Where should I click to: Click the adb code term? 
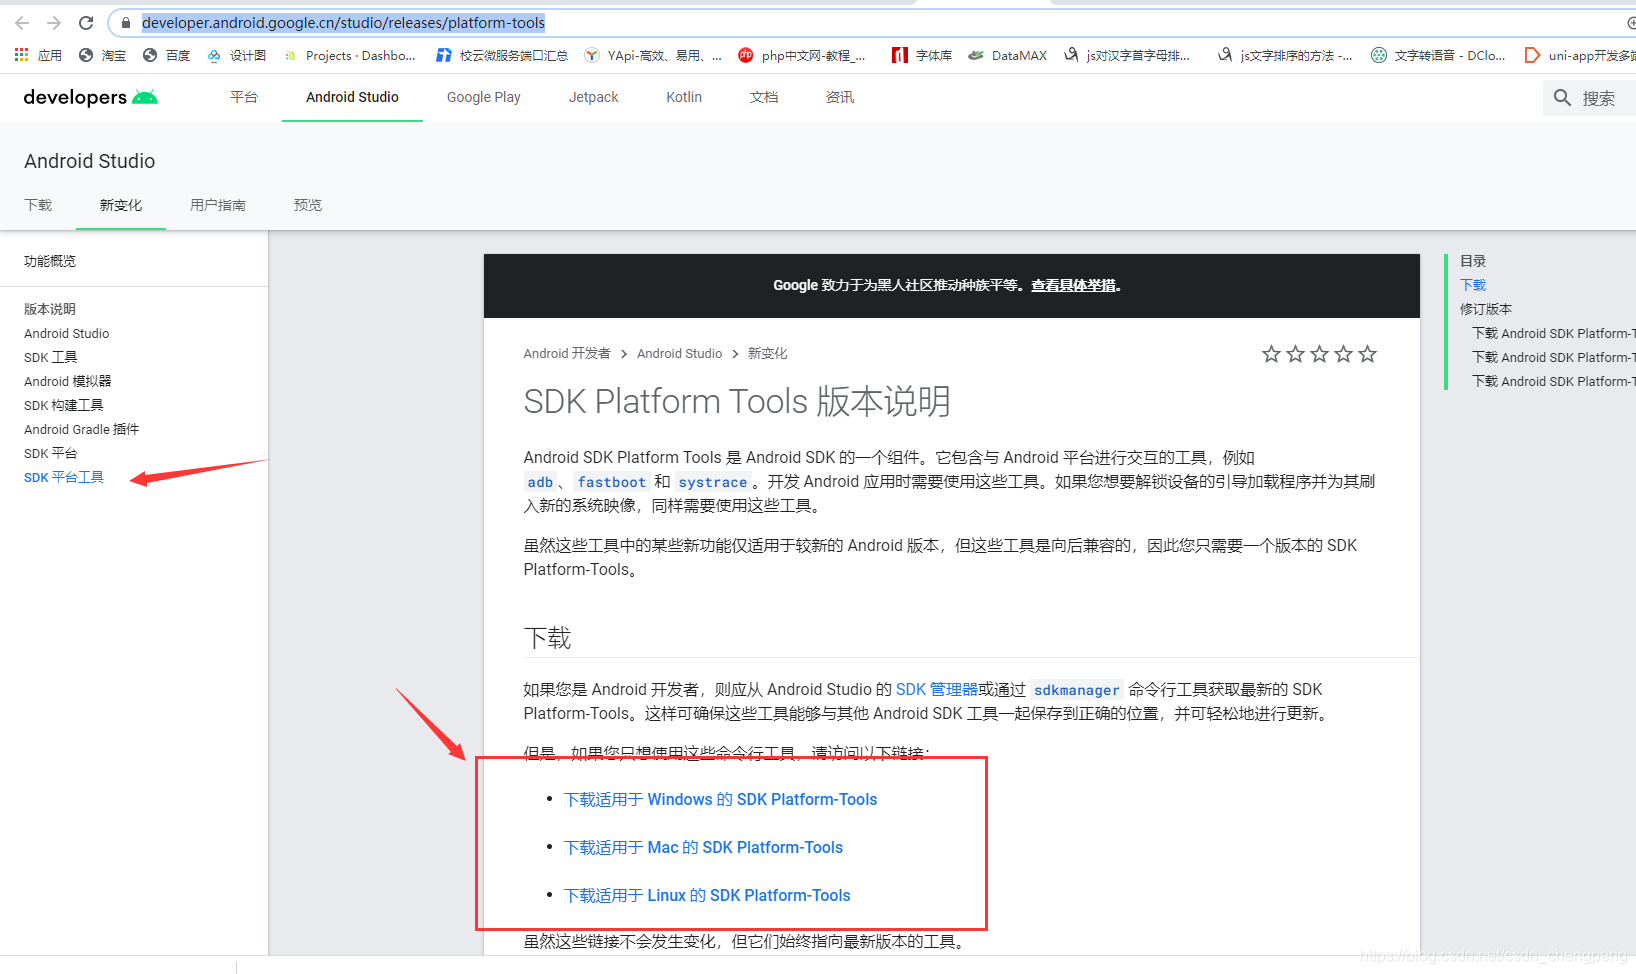click(540, 482)
